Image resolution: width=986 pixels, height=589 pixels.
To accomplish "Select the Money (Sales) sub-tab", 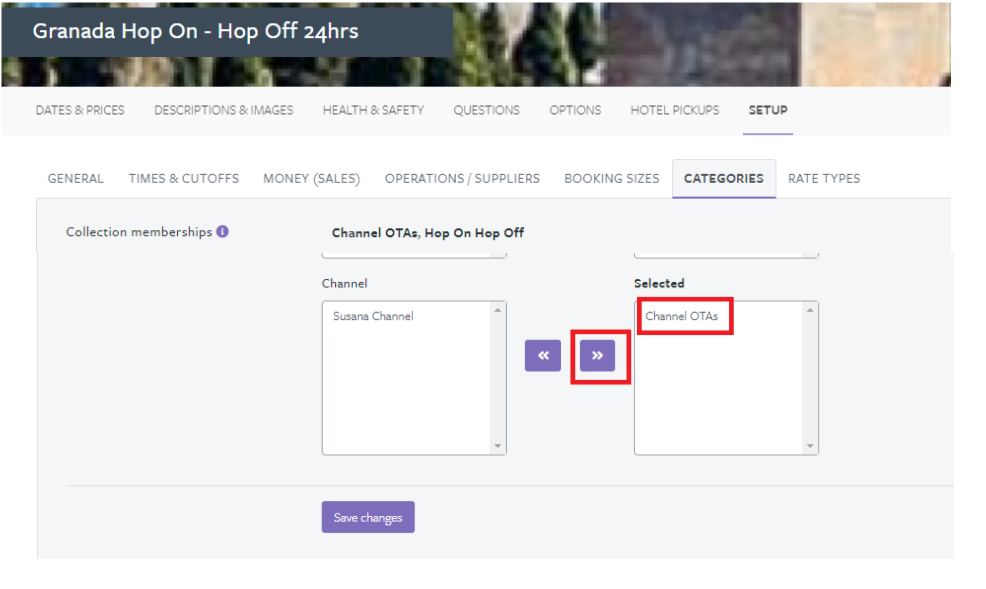I will pyautogui.click(x=311, y=179).
